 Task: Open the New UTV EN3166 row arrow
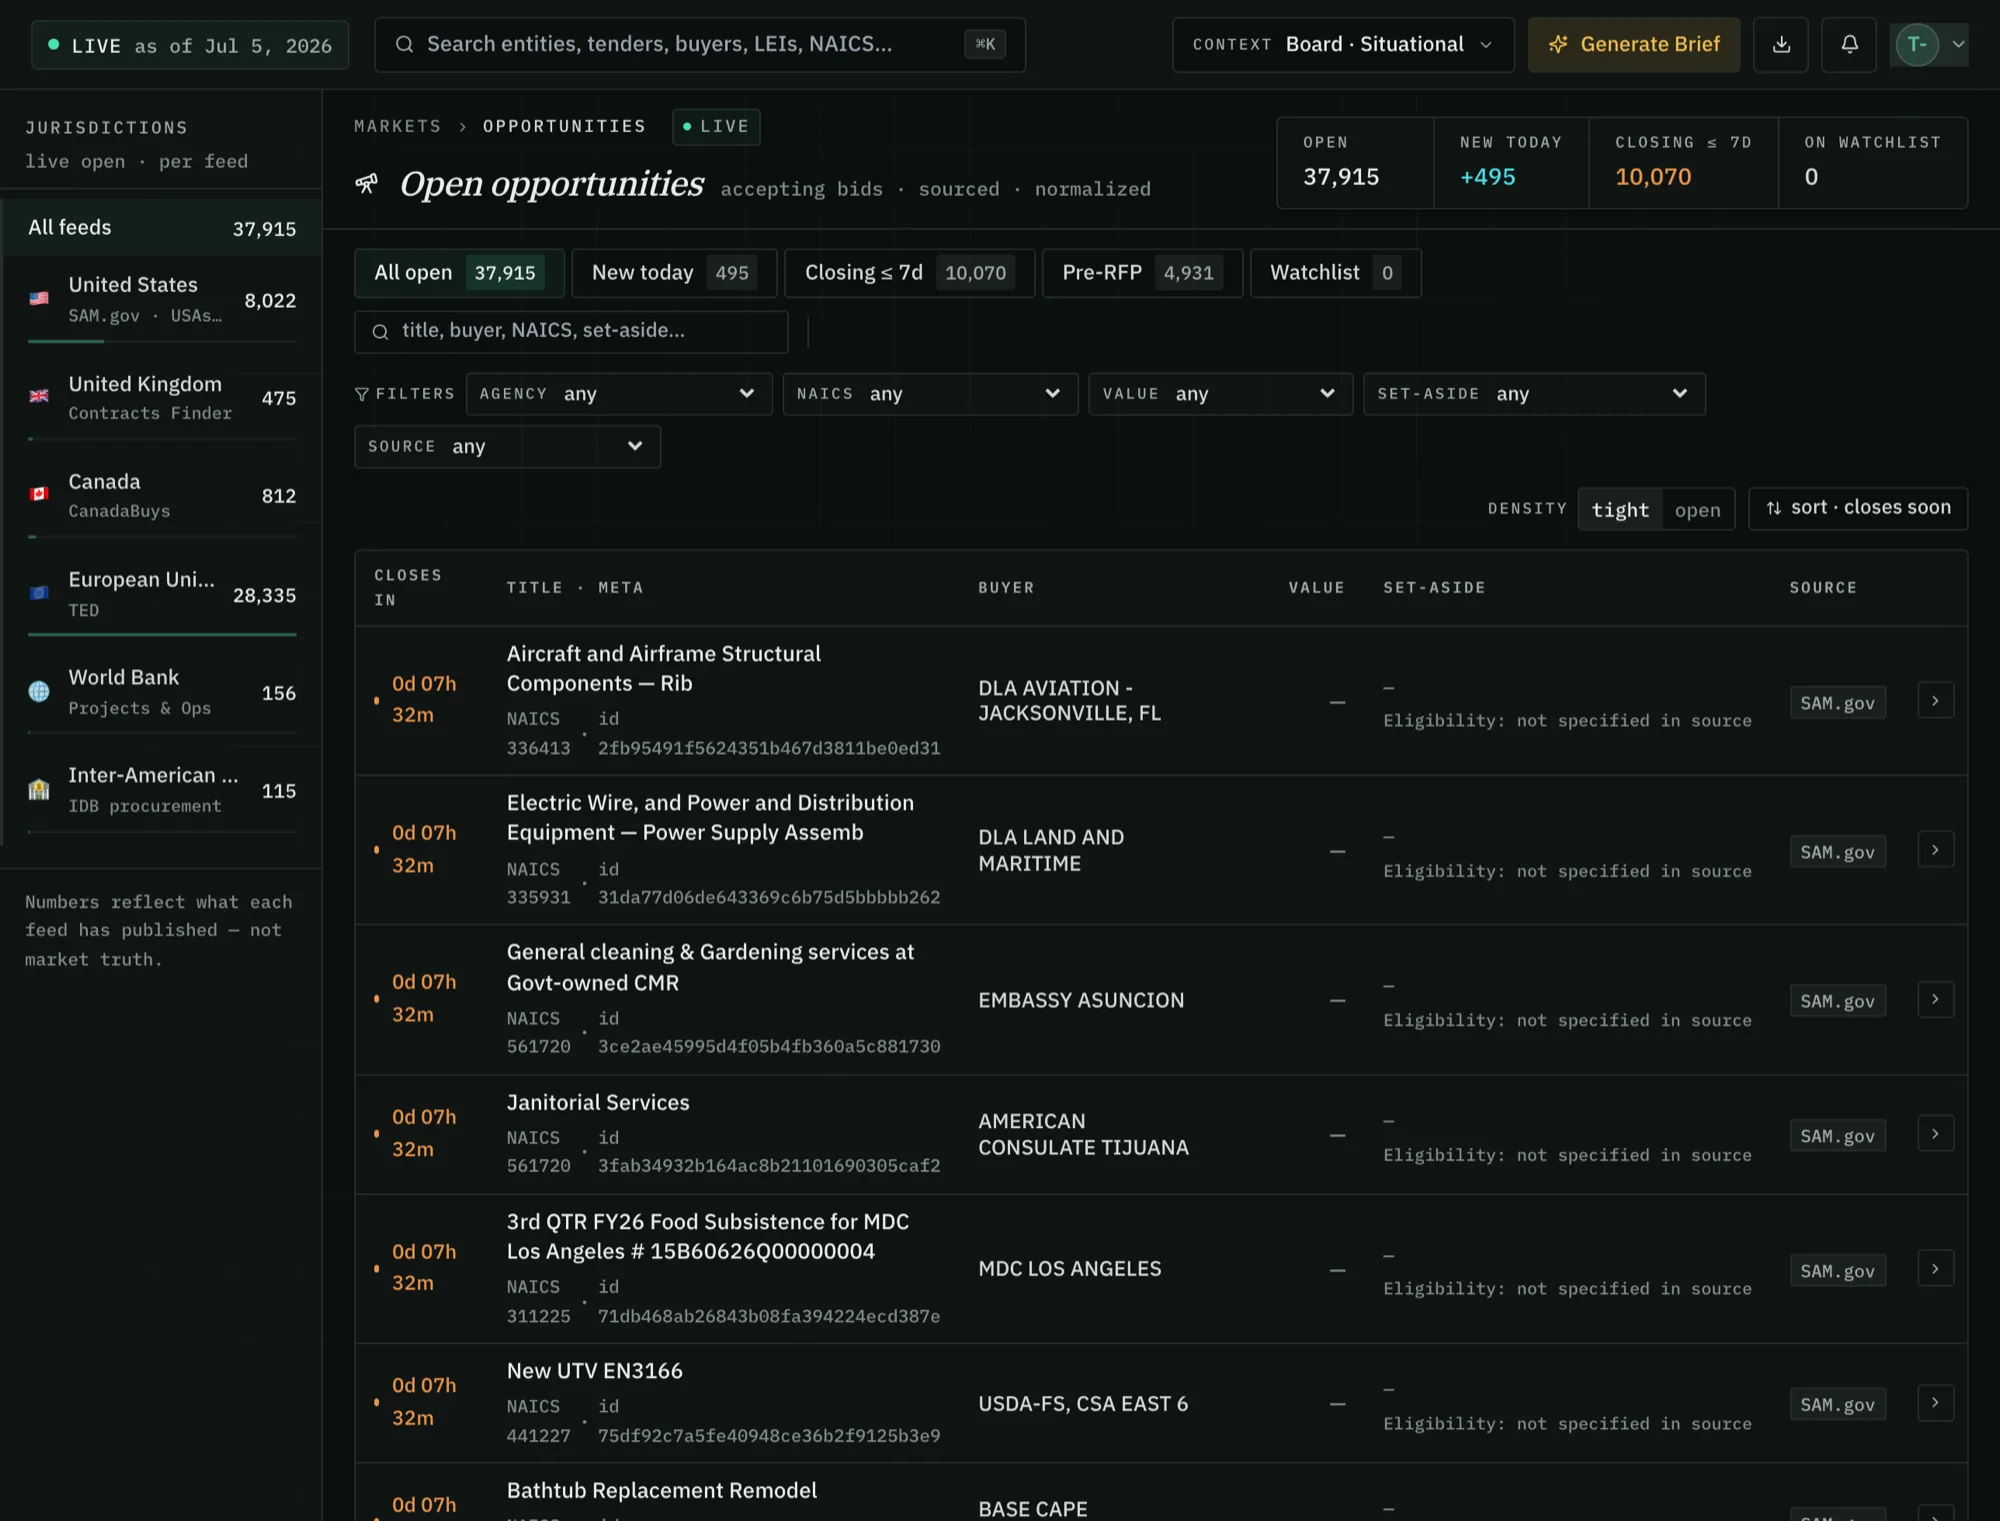pyautogui.click(x=1935, y=1403)
